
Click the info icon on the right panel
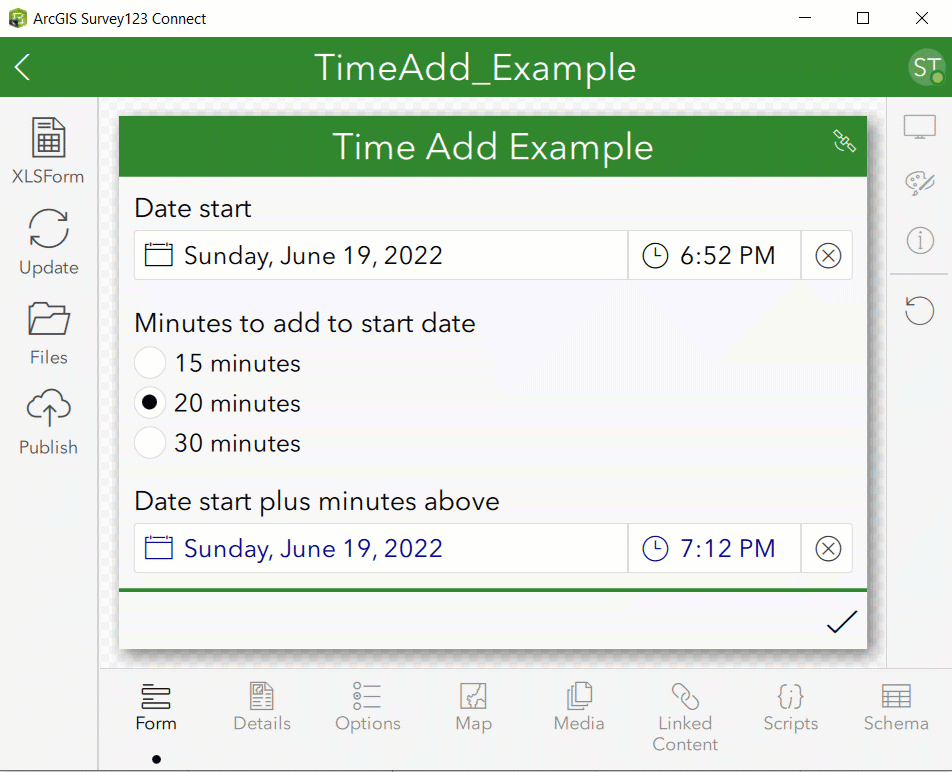919,240
